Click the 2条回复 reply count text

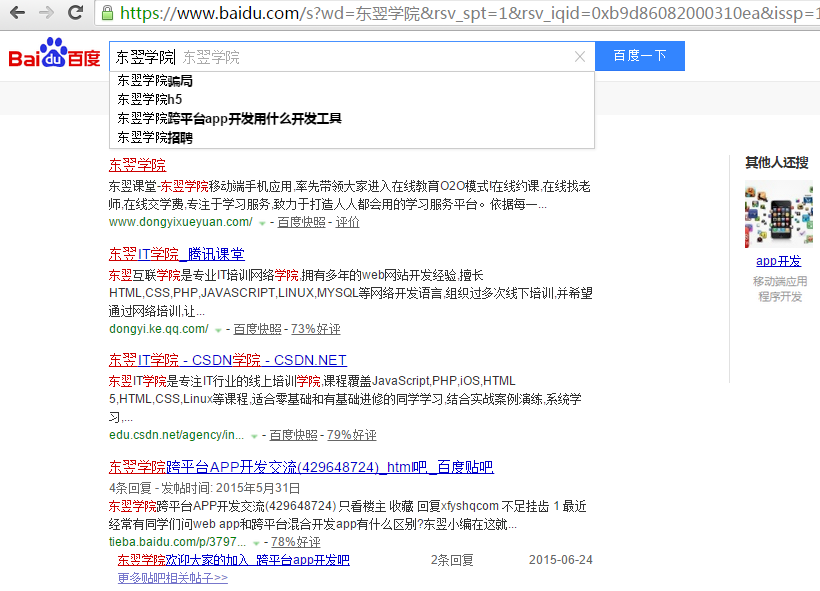[452, 561]
